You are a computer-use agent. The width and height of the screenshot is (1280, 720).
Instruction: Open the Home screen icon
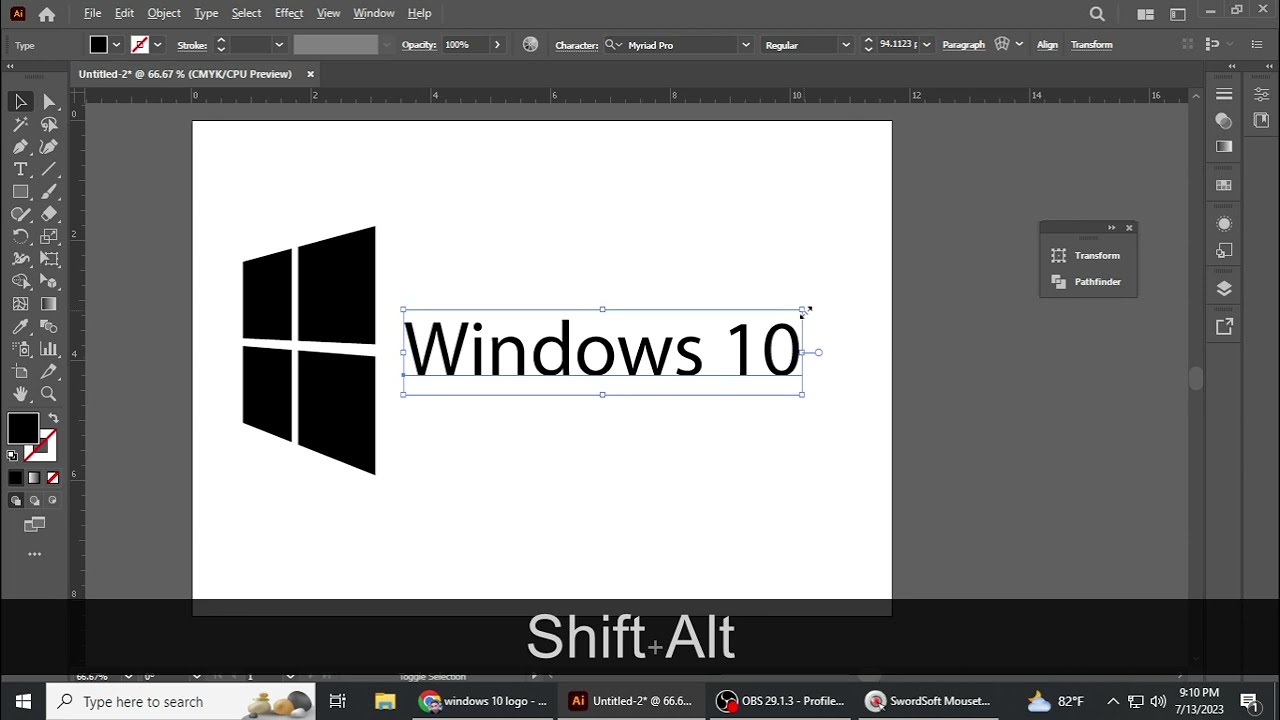(47, 14)
